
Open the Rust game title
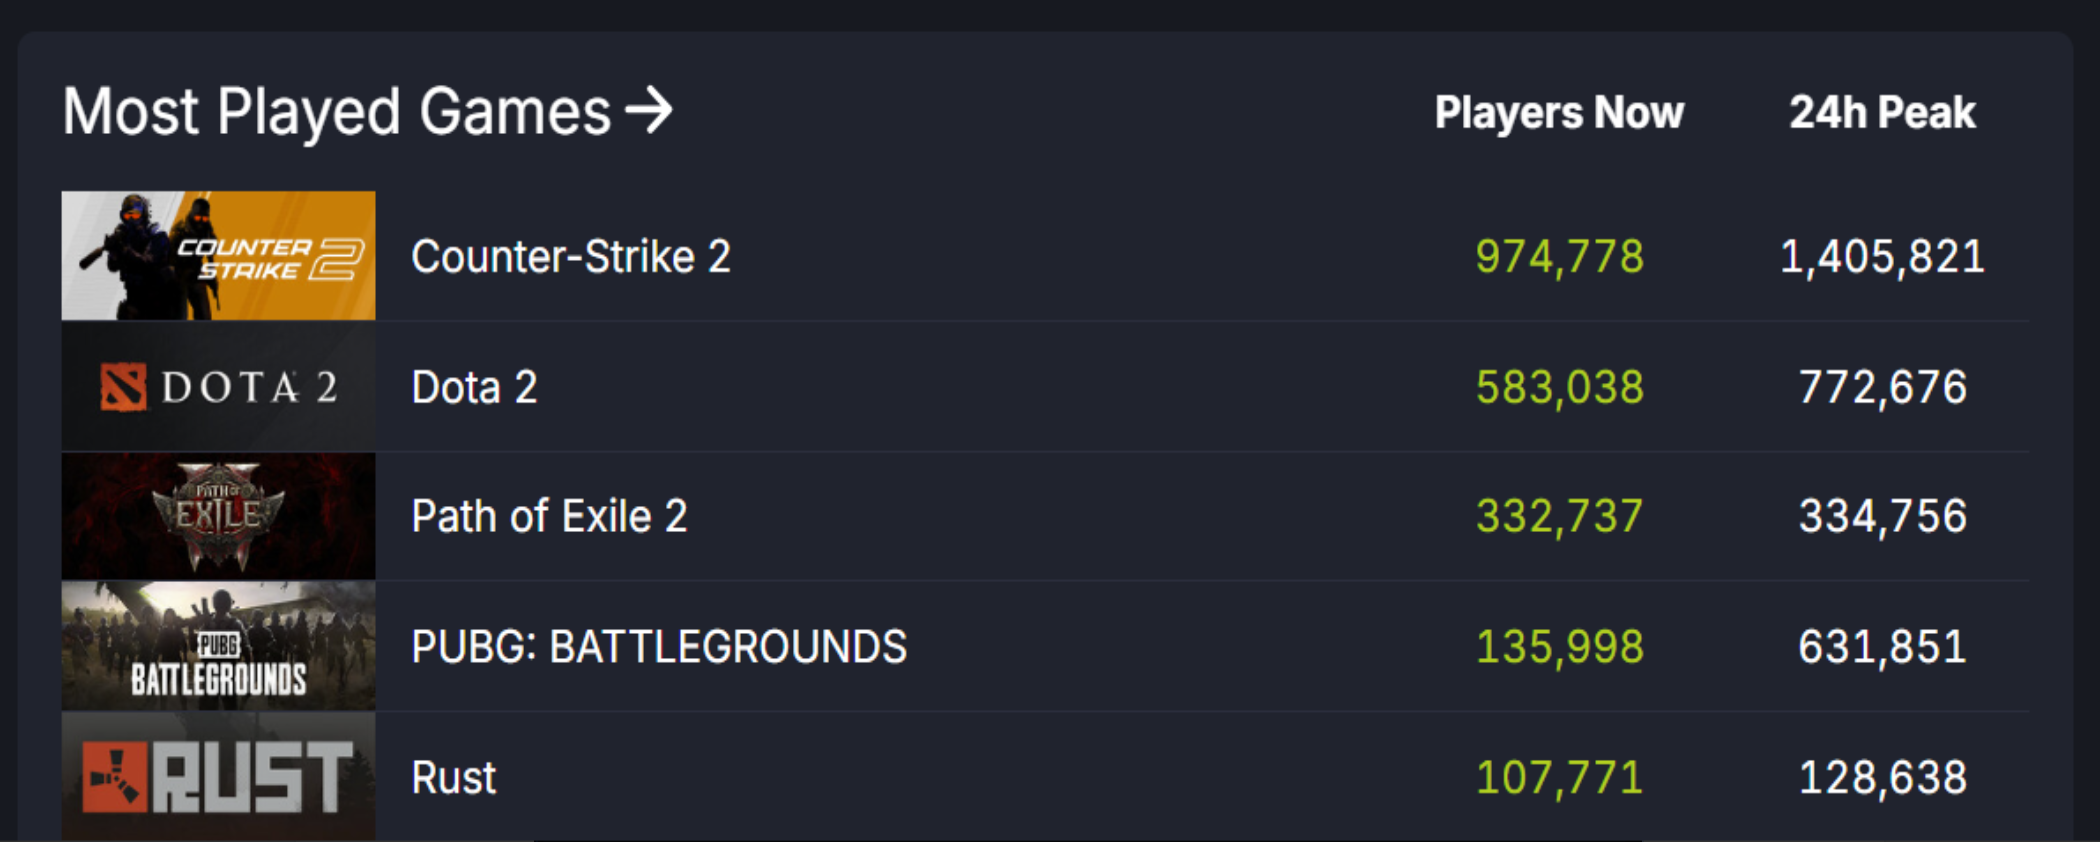(453, 778)
